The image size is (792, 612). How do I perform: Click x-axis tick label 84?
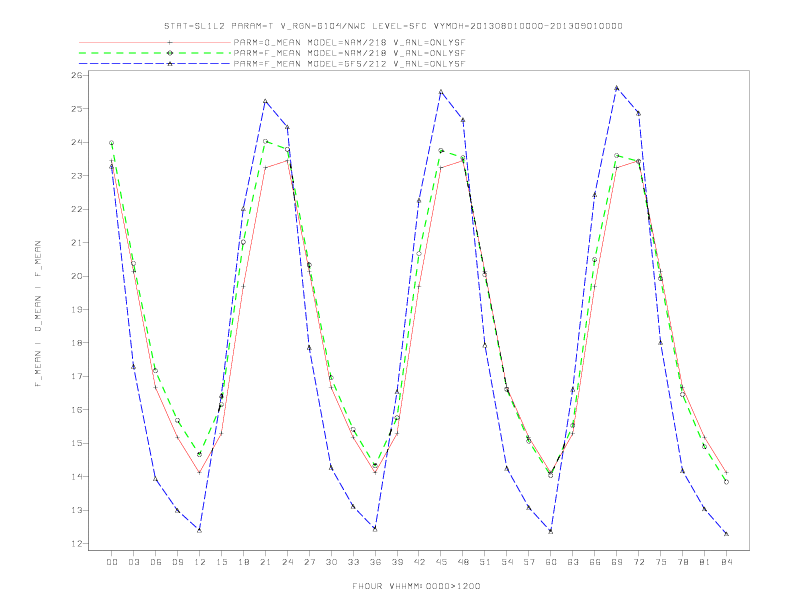coord(726,562)
